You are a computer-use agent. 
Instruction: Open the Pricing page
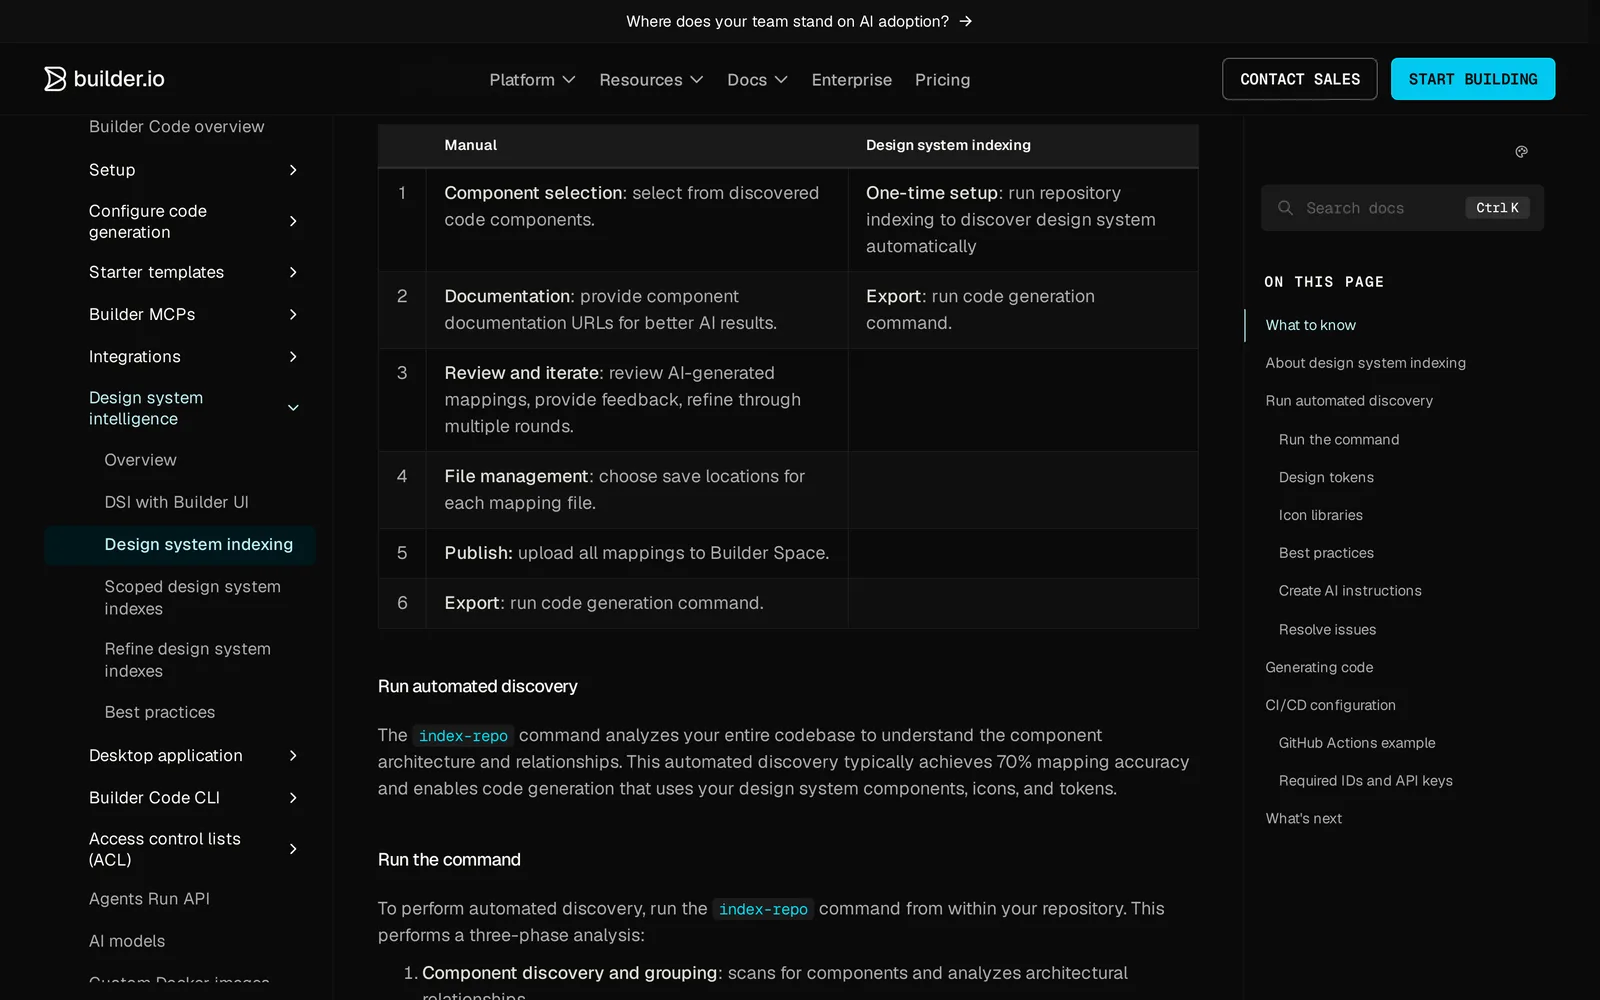tap(942, 80)
